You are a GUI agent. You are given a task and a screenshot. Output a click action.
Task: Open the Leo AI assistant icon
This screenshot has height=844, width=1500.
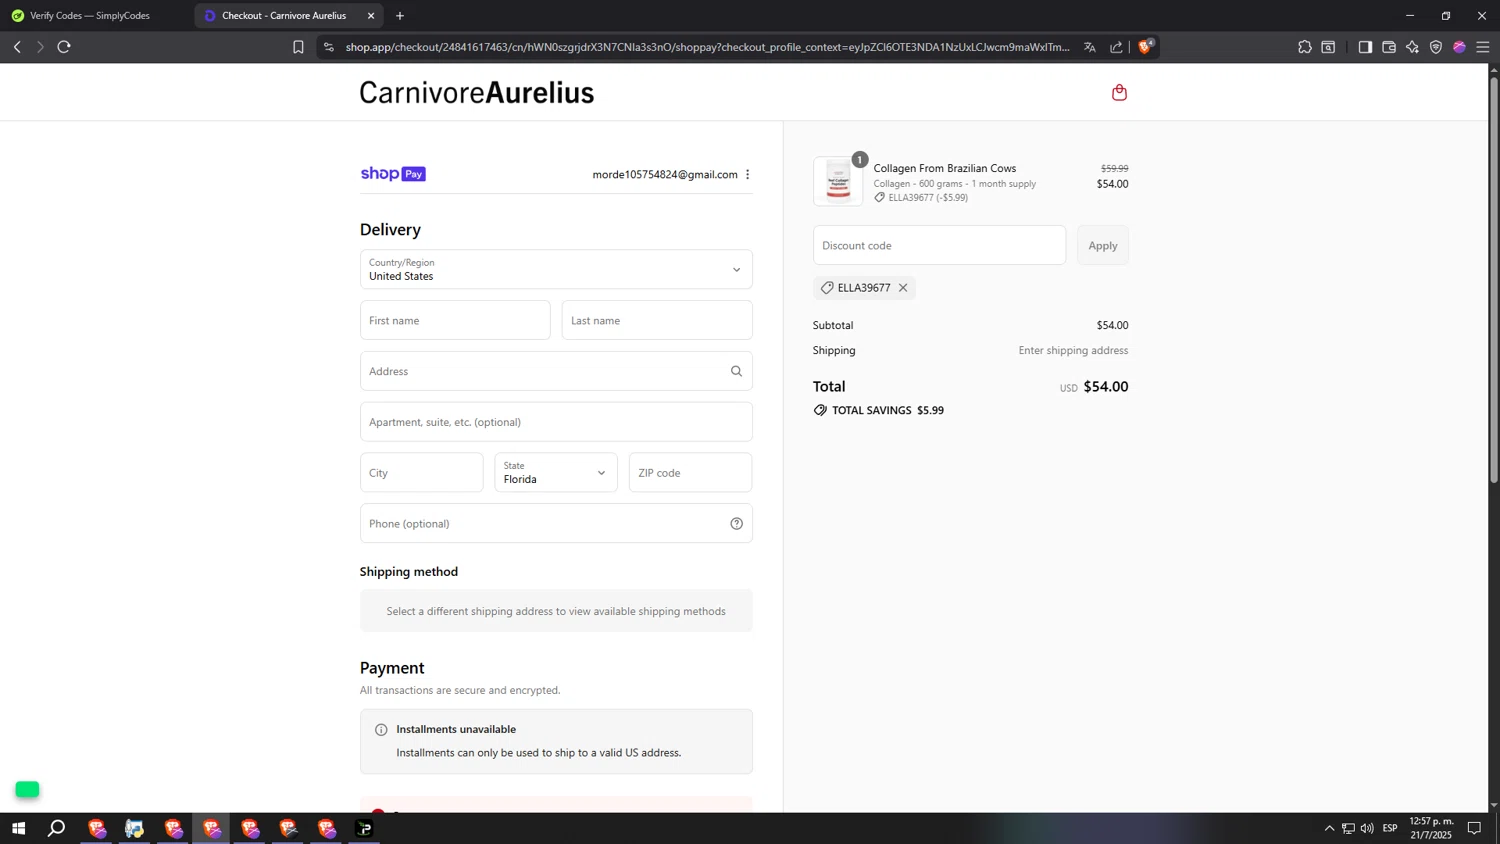pyautogui.click(x=1412, y=47)
